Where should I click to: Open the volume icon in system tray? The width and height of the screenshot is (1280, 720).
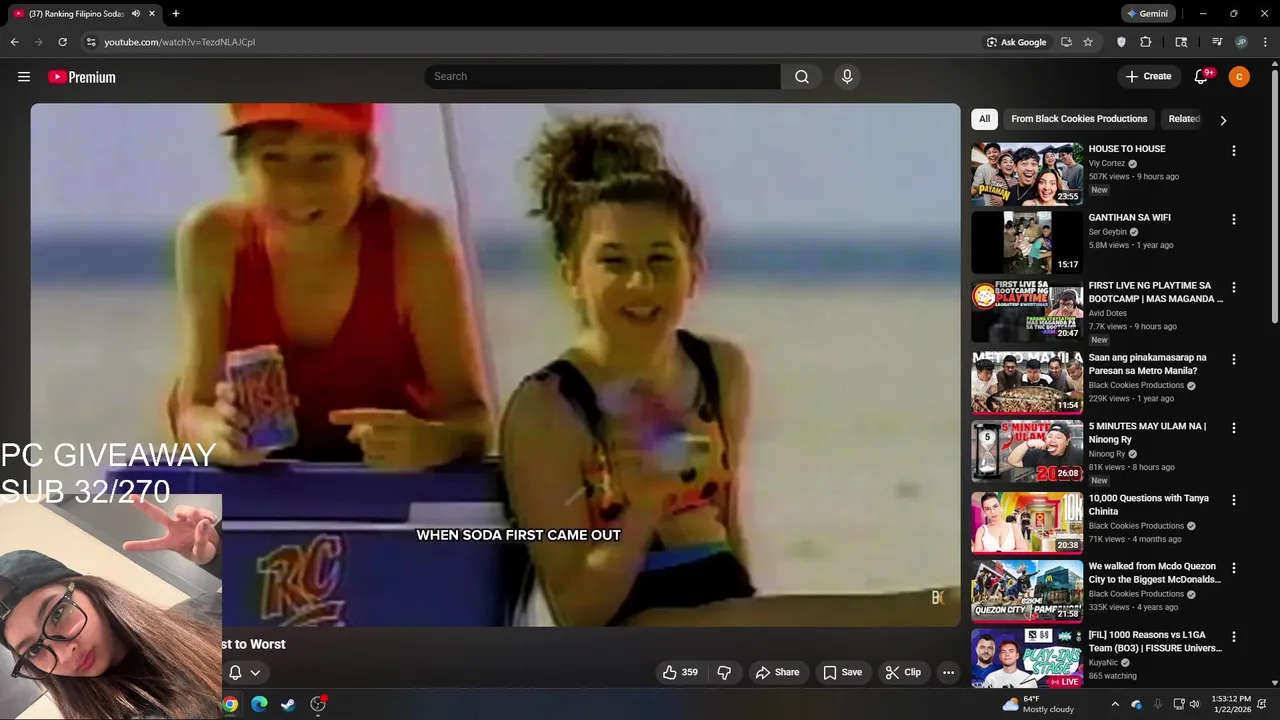point(1194,704)
